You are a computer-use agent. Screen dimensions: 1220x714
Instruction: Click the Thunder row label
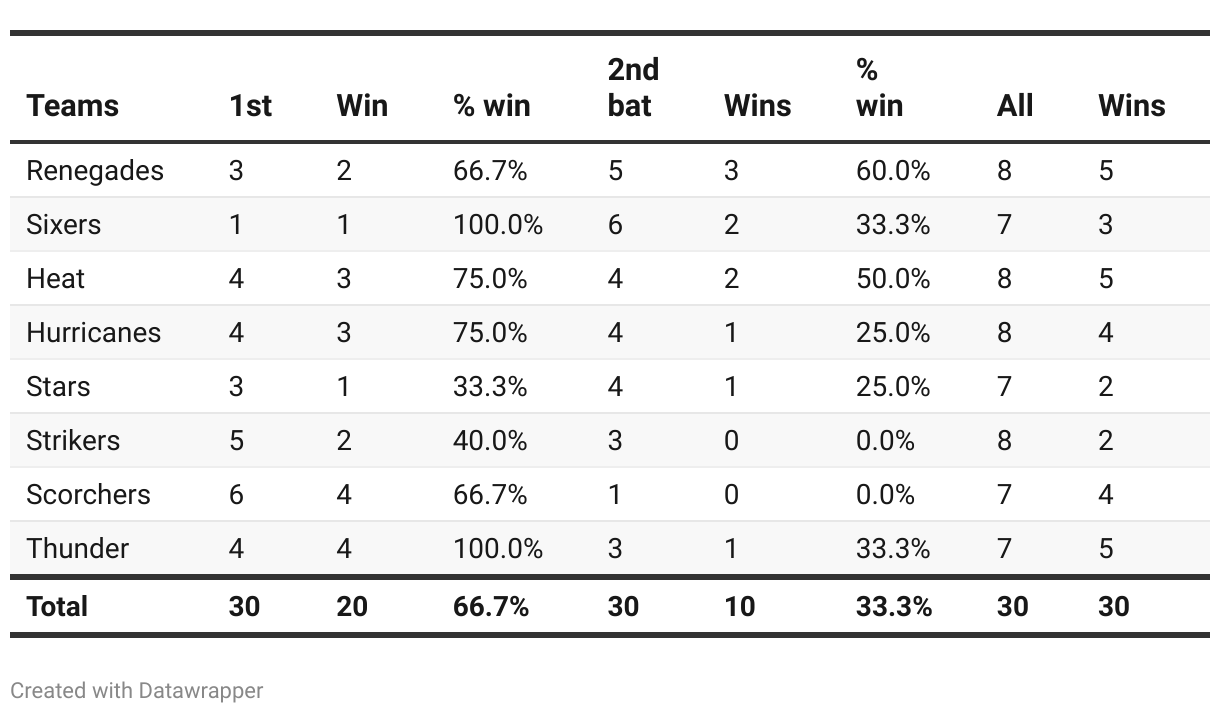click(77, 548)
